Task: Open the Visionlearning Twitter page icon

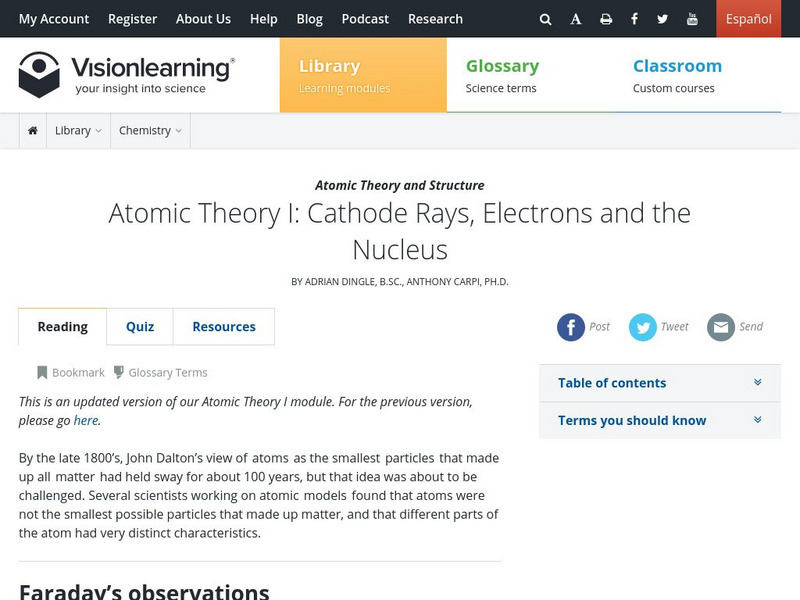Action: (662, 19)
